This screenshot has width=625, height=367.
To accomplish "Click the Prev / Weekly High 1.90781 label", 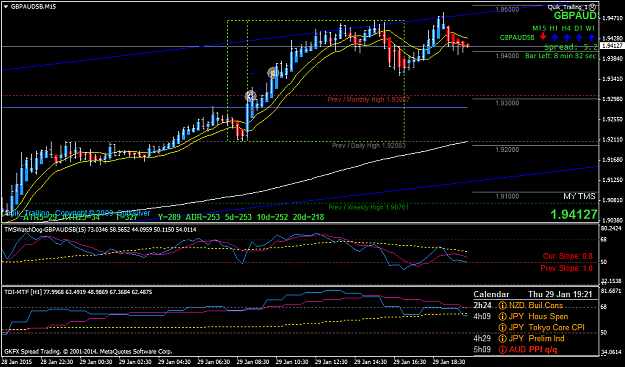I will tap(369, 207).
